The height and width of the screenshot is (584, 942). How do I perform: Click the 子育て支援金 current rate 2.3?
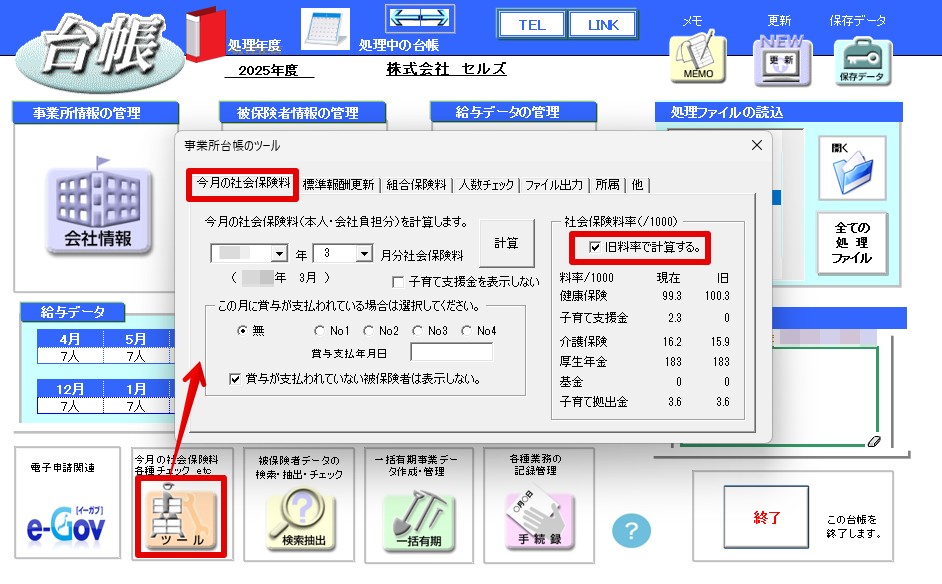(675, 317)
